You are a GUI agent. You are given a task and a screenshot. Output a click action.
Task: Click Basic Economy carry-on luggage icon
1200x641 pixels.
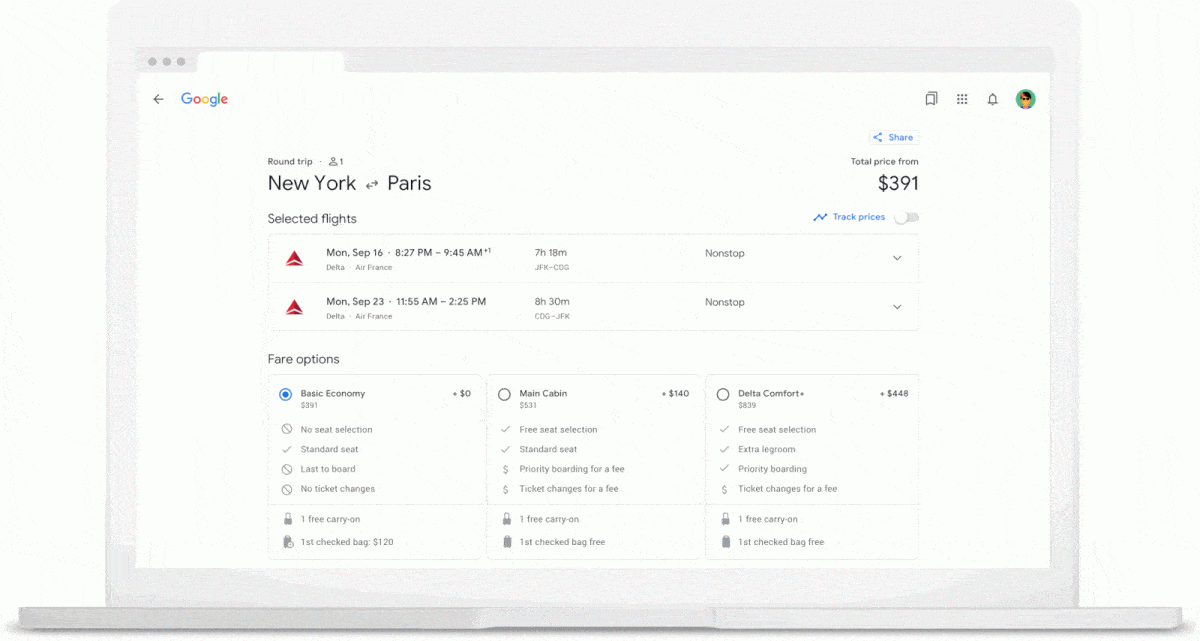click(x=287, y=519)
